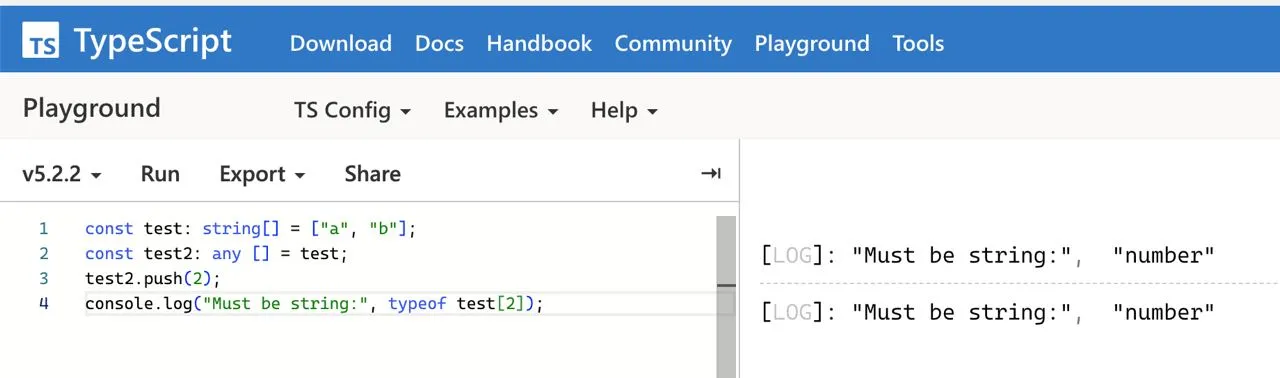This screenshot has height=378, width=1280.
Task: Place cursor in 'const test: string[]' line
Action: [x=250, y=229]
